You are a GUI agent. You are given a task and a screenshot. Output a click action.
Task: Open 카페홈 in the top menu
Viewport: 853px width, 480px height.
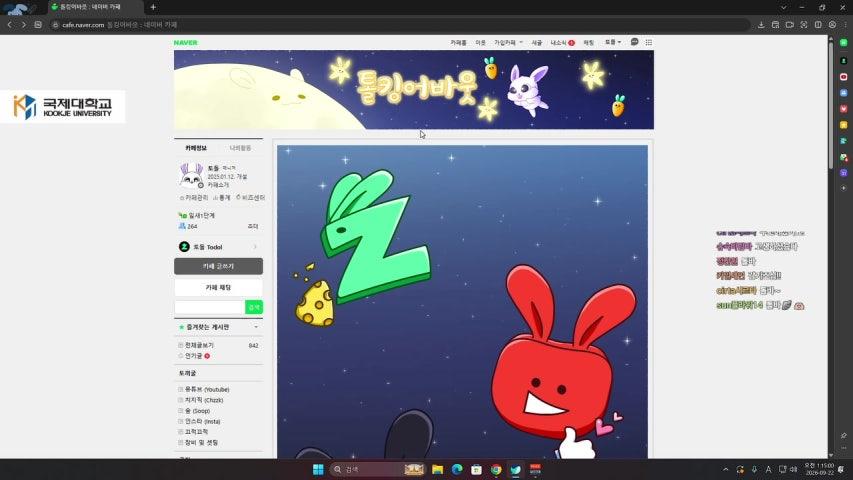click(x=458, y=42)
